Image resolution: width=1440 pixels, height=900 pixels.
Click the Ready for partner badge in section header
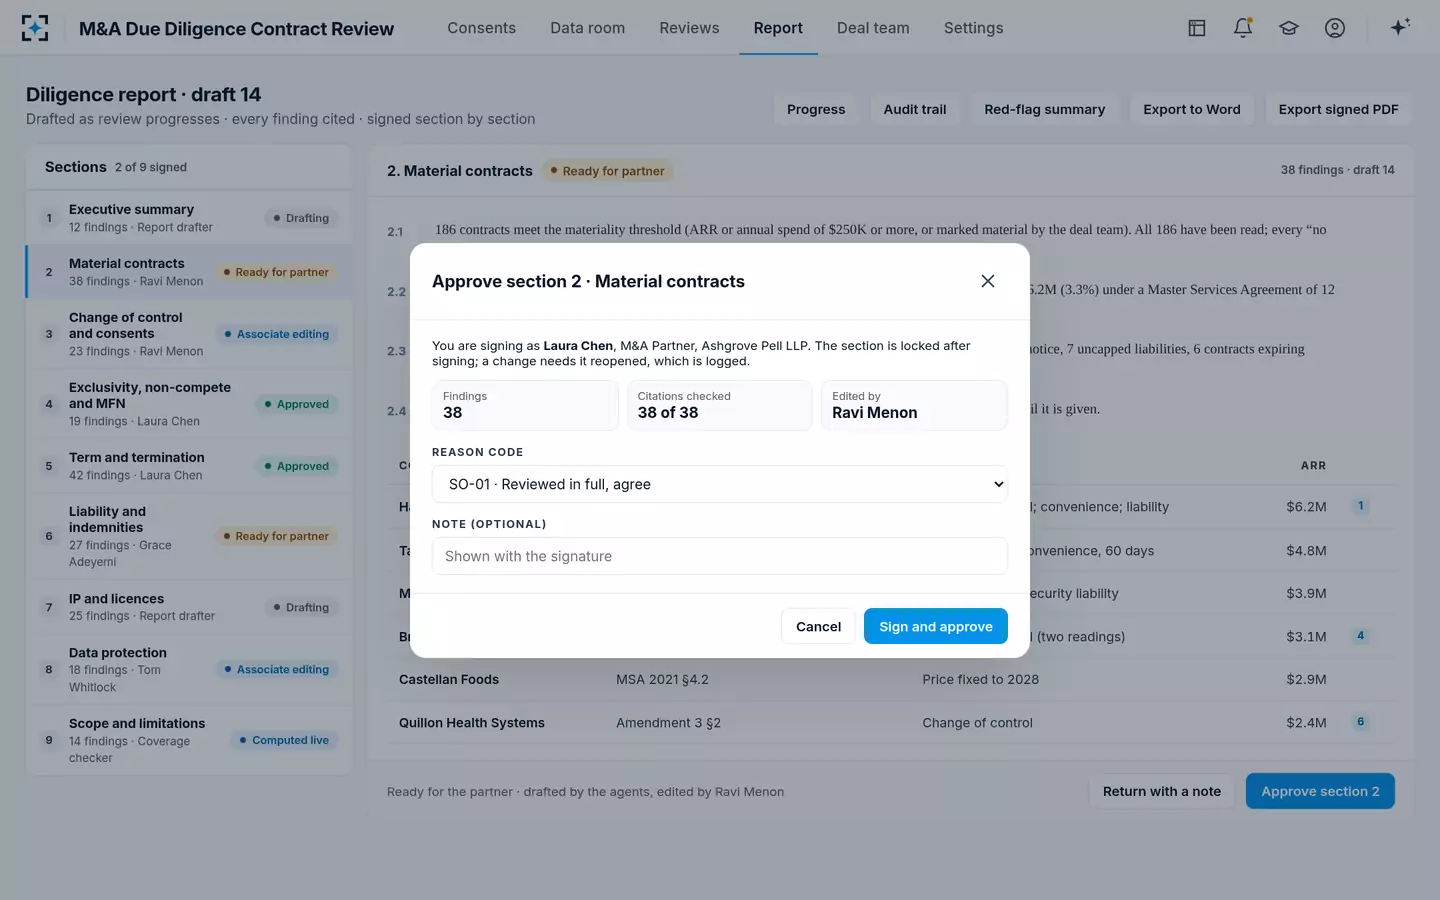tap(608, 171)
